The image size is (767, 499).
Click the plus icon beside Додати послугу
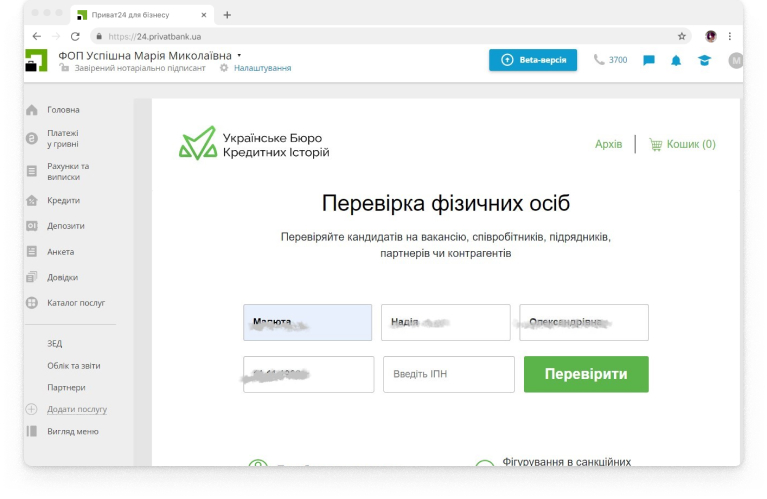[x=31, y=409]
